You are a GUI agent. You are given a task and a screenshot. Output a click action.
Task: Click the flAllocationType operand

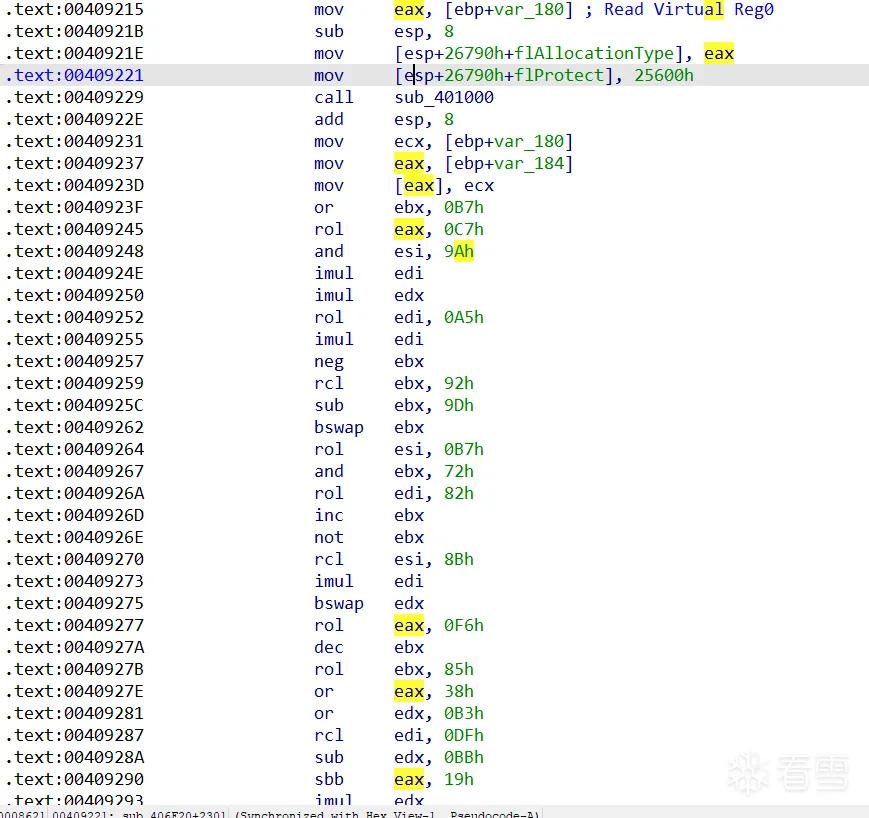click(594, 54)
